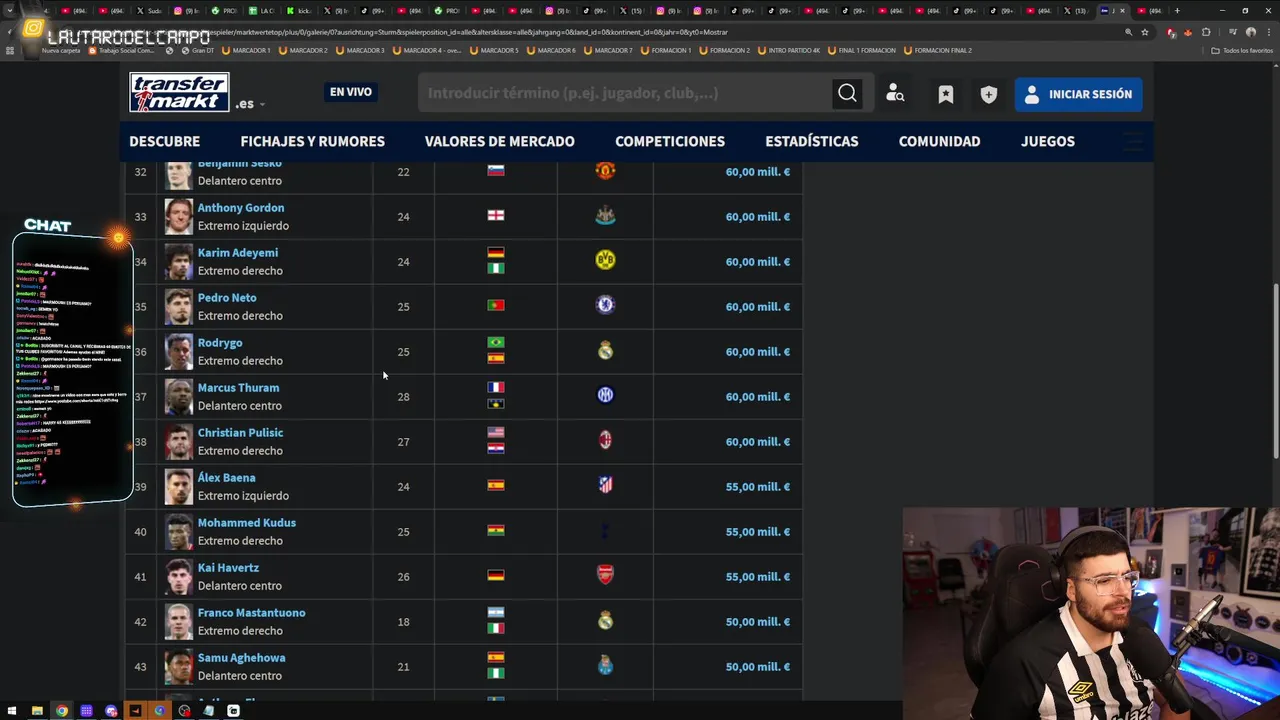
Task: Open the MARCADOR 1 bookmark
Action: (246, 50)
